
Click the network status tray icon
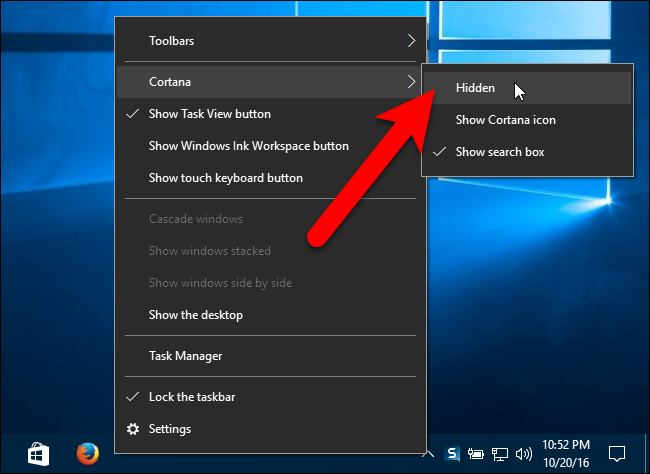(499, 454)
